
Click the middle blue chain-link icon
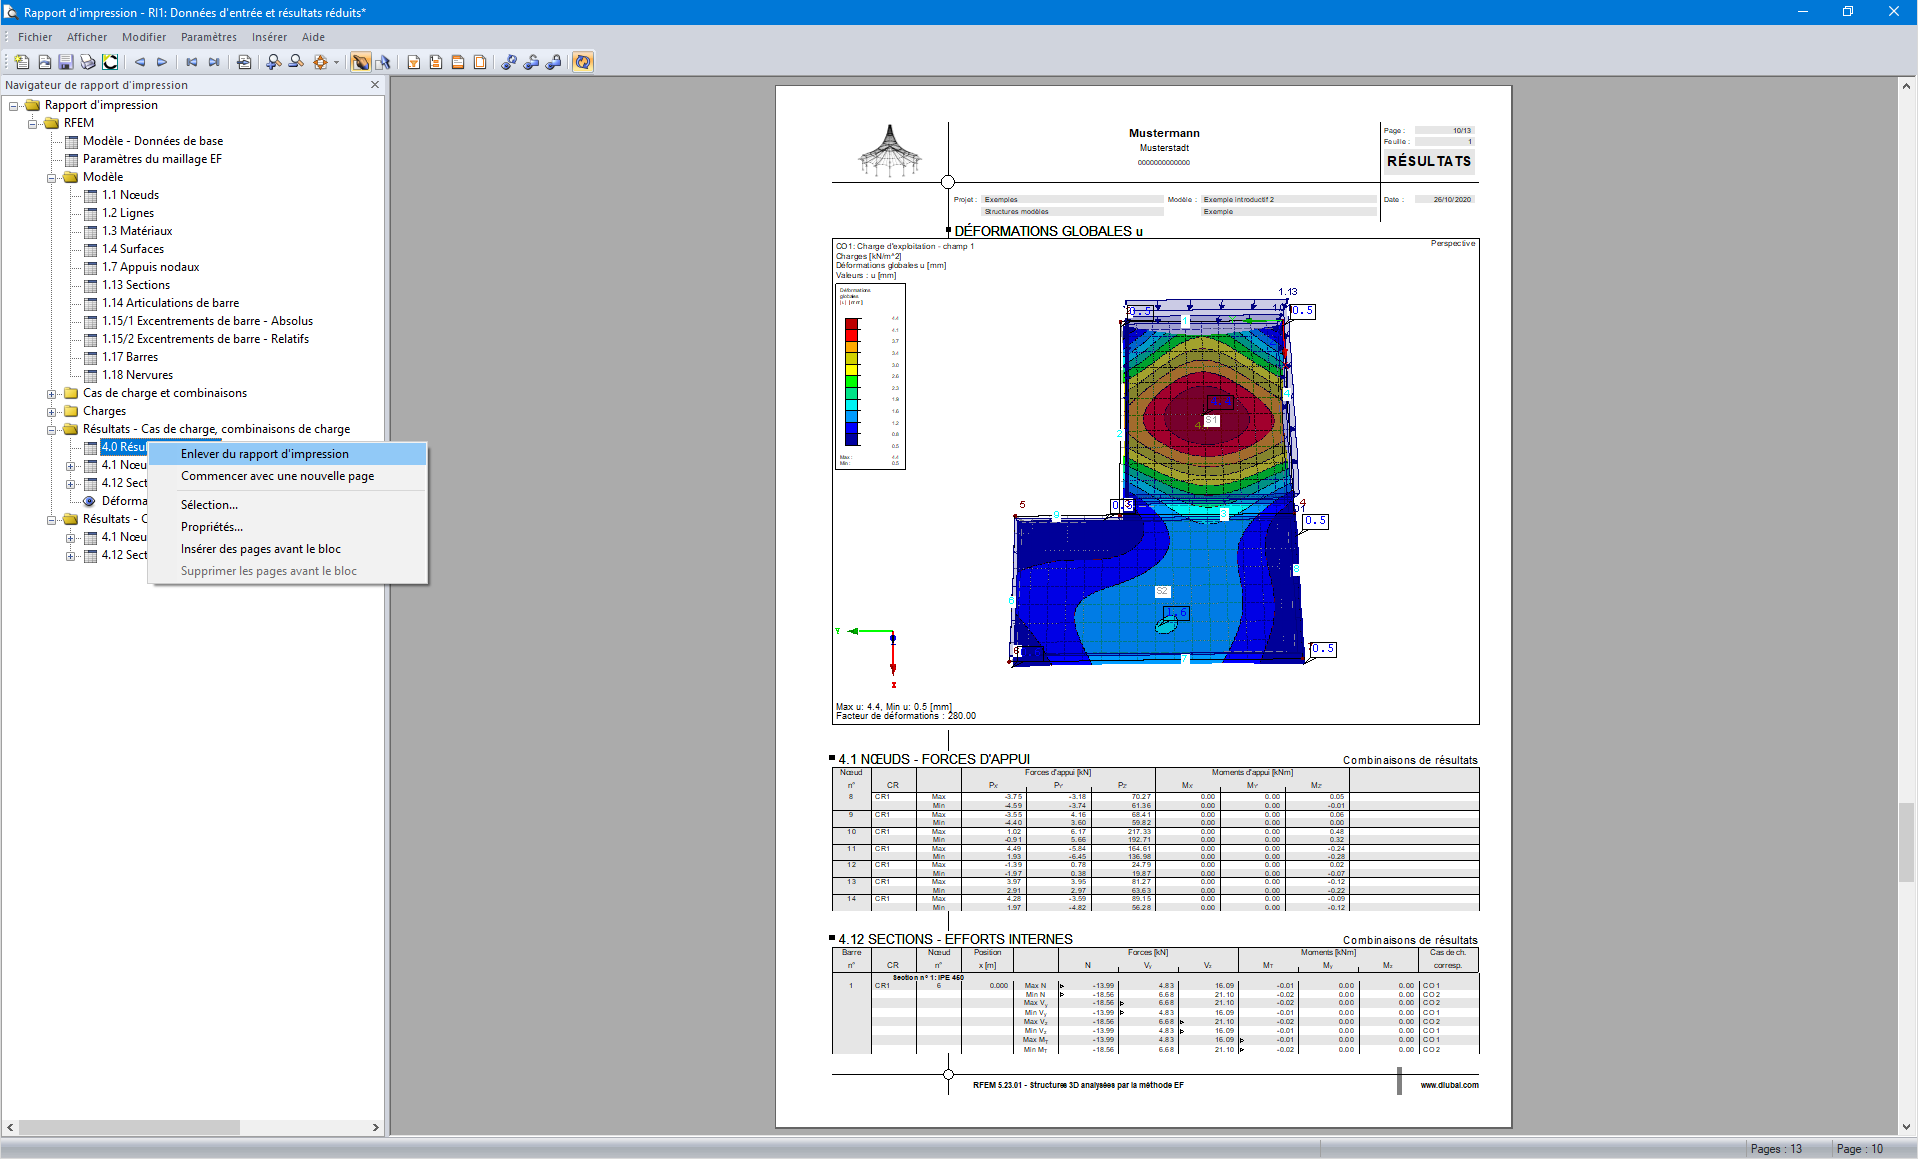(x=531, y=62)
